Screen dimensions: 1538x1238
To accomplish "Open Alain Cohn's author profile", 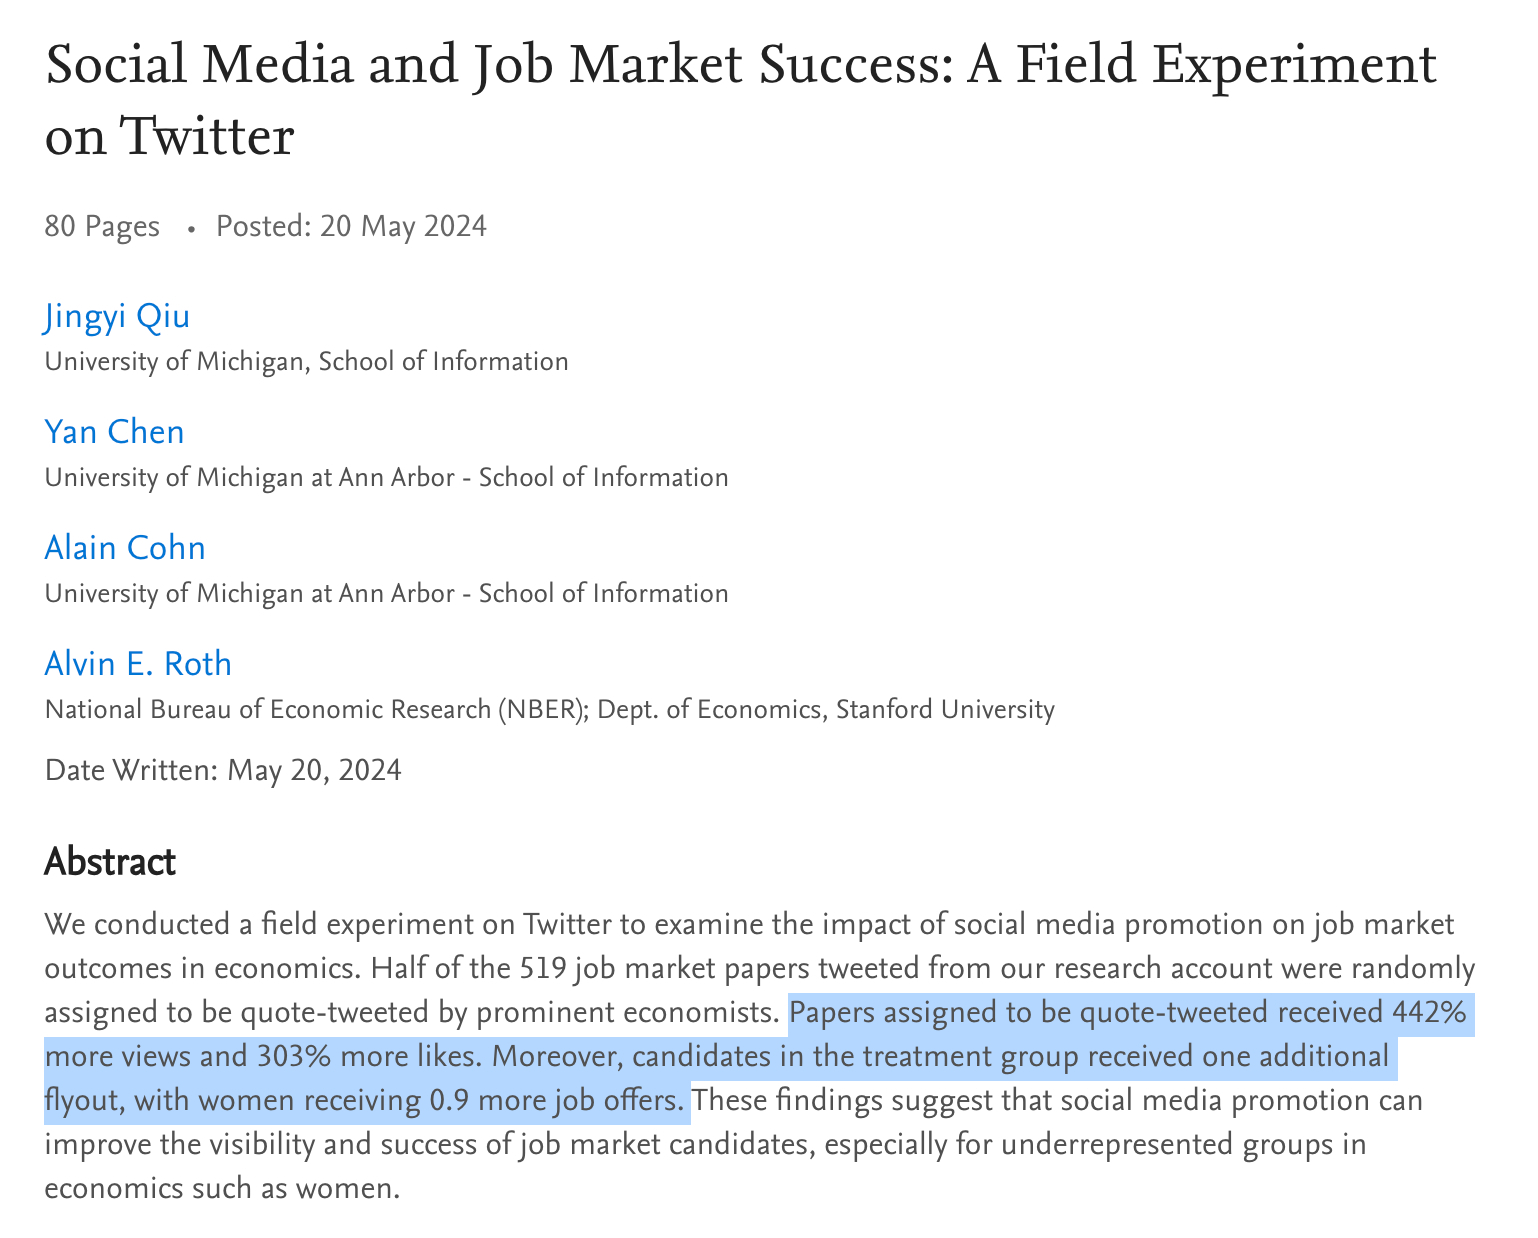I will [x=125, y=549].
